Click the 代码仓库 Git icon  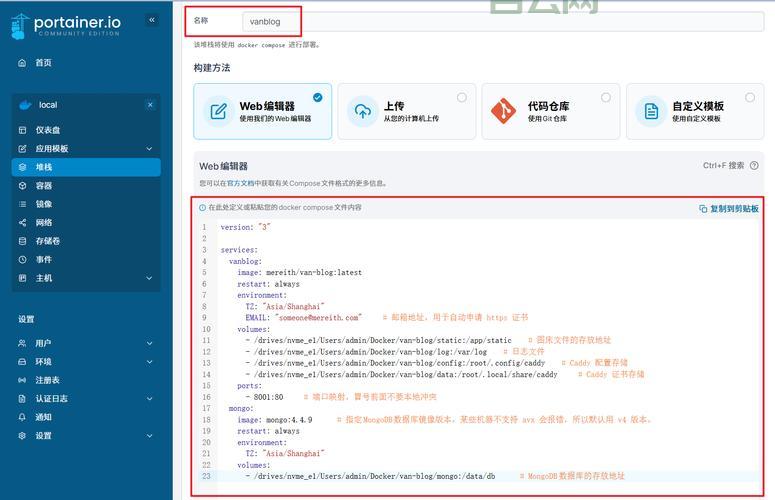point(504,111)
